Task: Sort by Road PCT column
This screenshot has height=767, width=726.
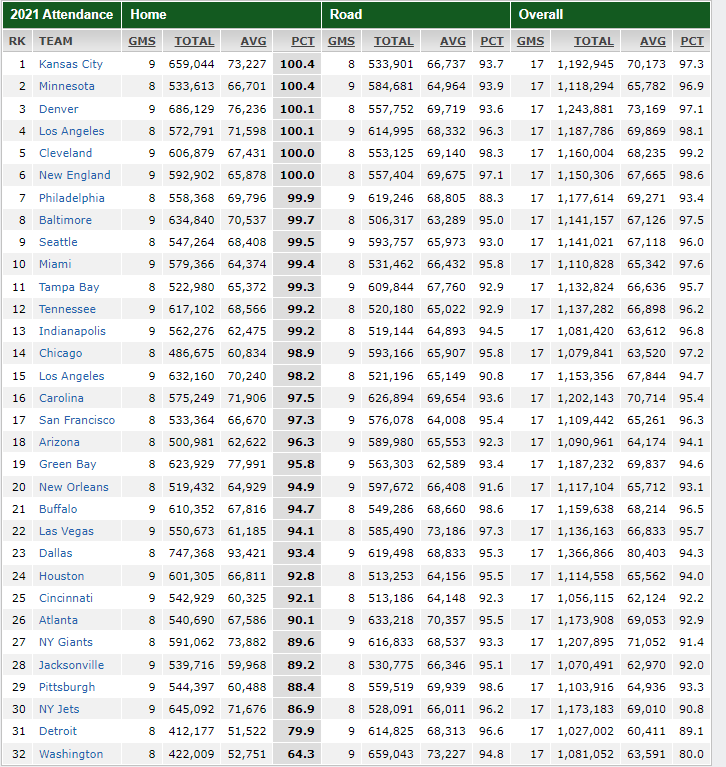Action: 492,42
